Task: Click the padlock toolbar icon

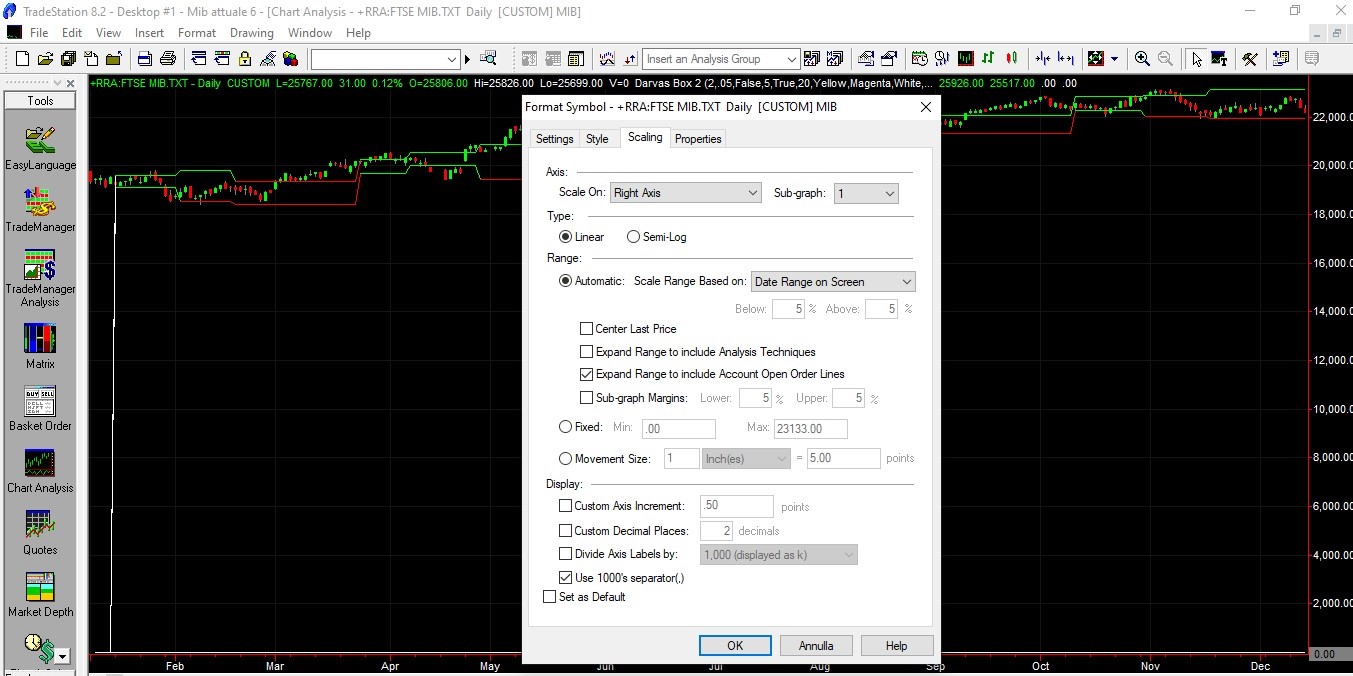Action: coord(243,59)
